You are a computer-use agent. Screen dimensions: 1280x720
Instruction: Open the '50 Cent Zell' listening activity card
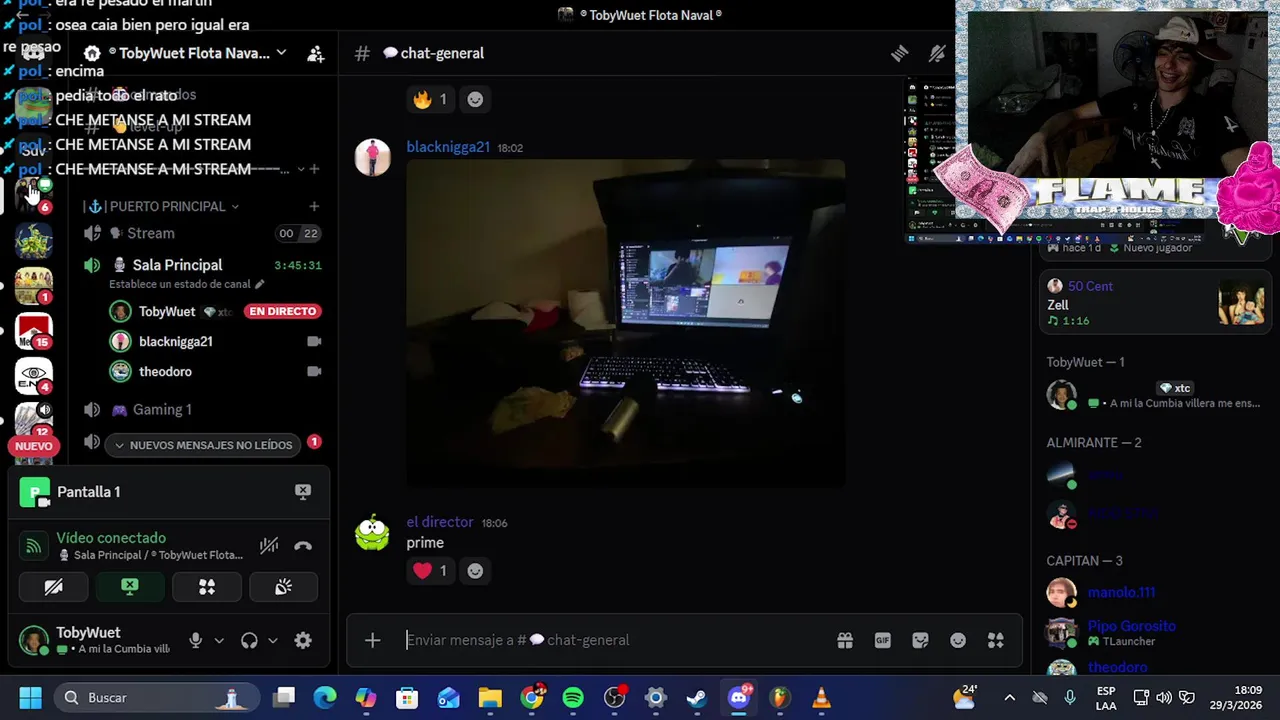(x=1155, y=303)
